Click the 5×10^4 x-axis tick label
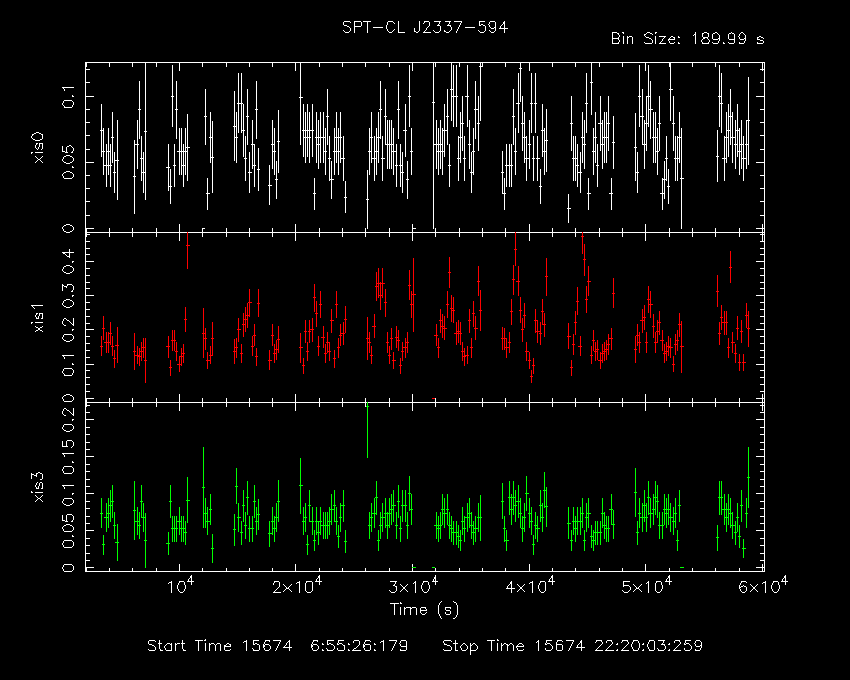 click(647, 586)
